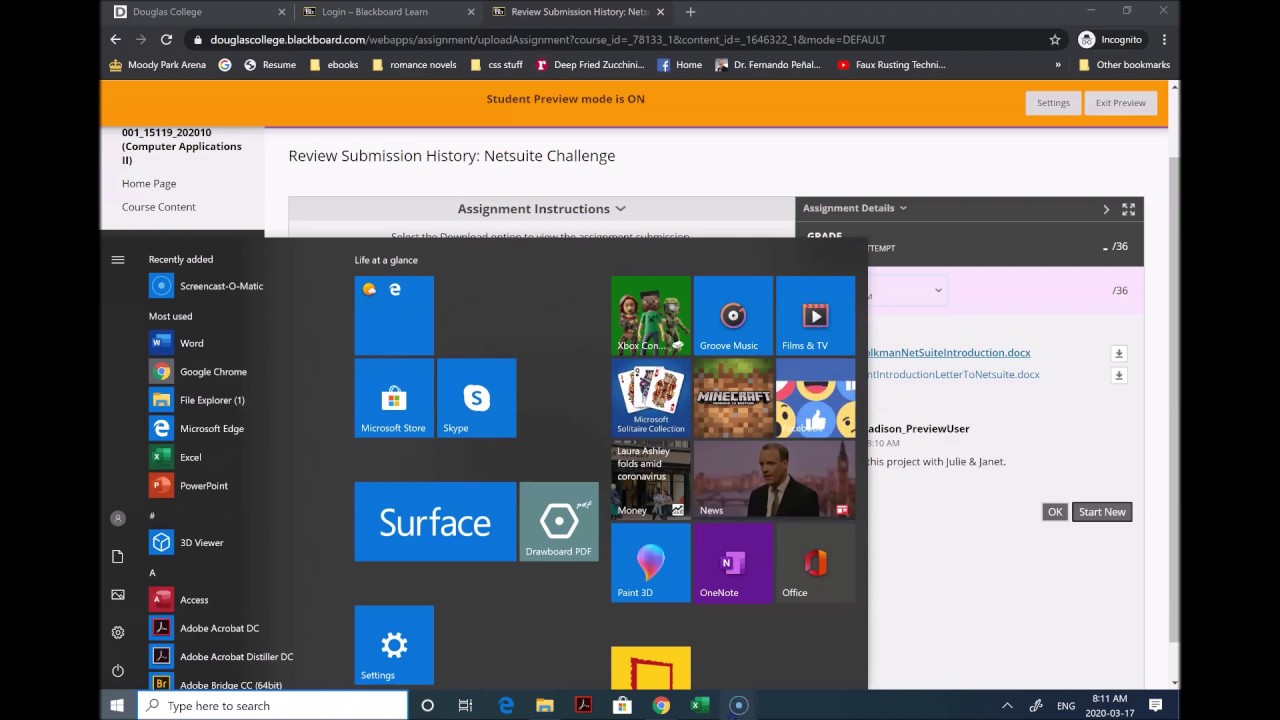This screenshot has height=720, width=1280.
Task: Open user account icon in Start rail
Action: [x=118, y=518]
